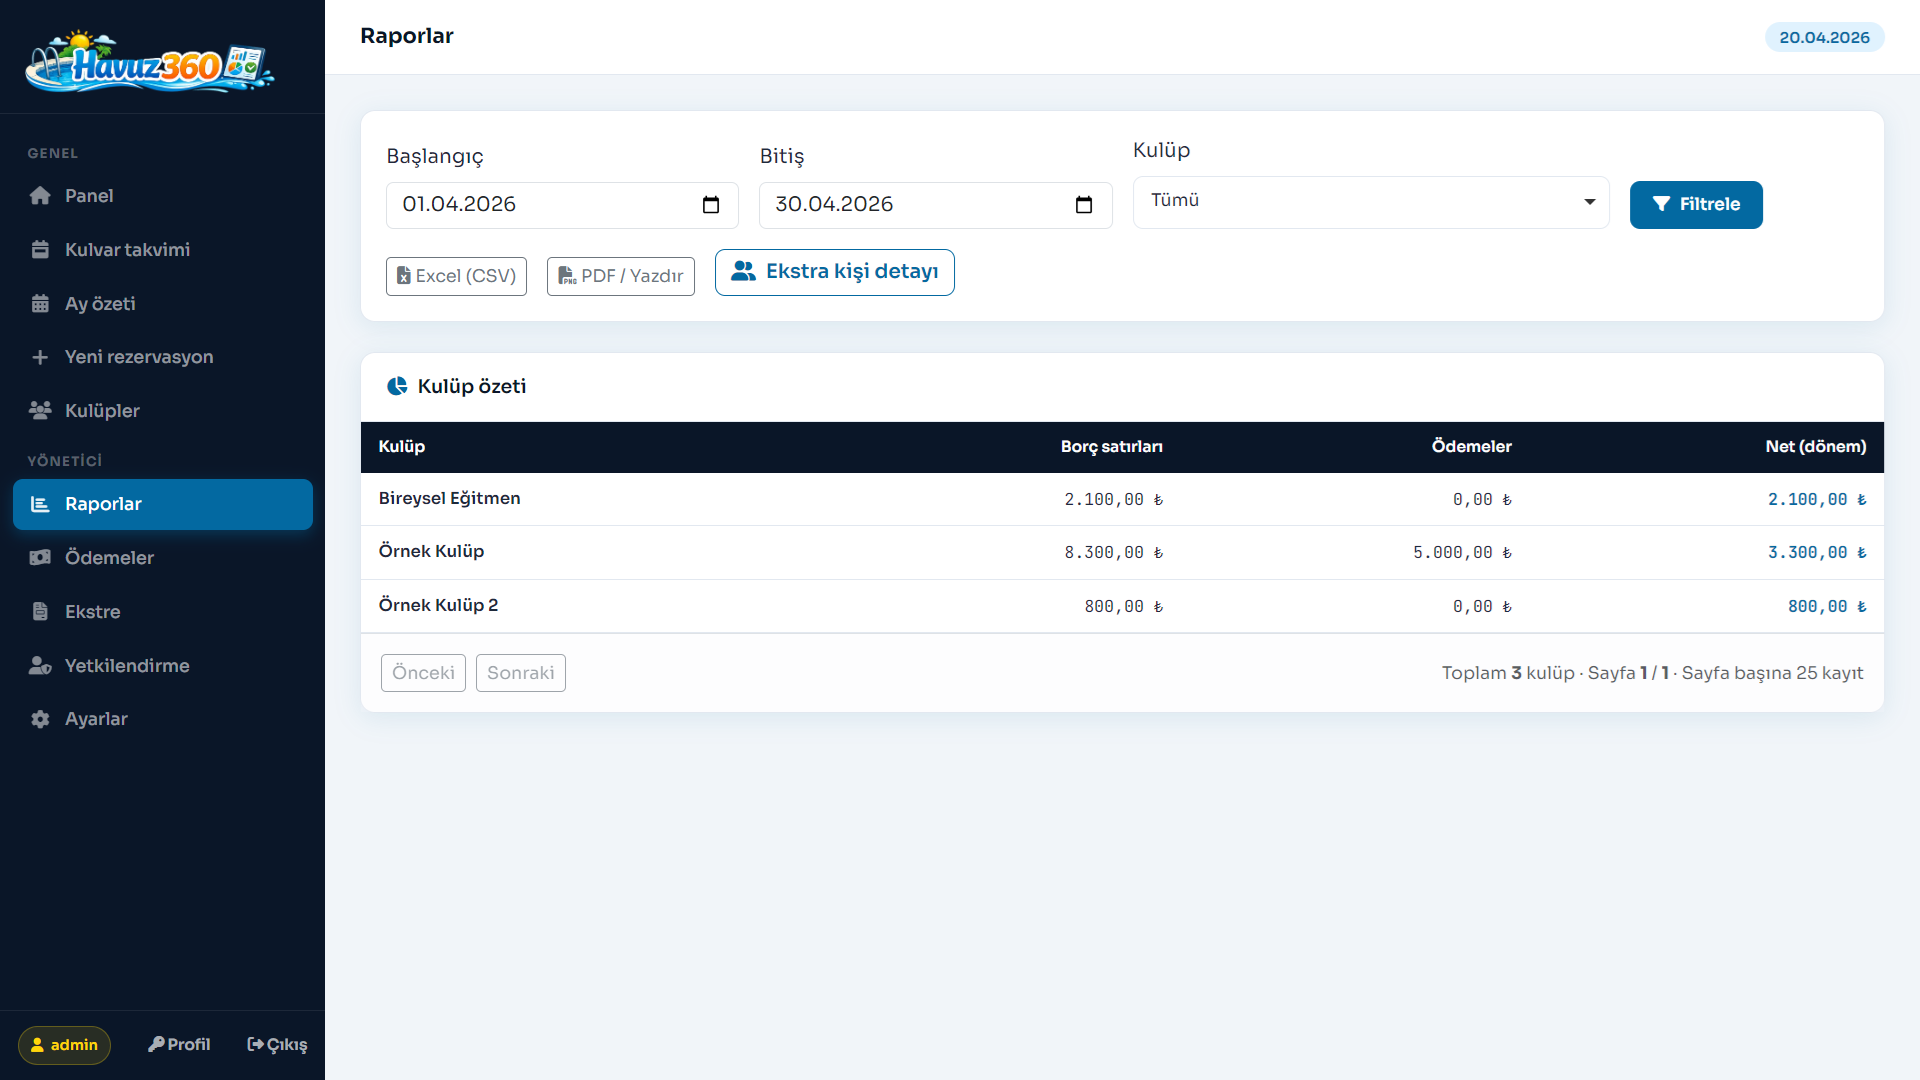1920x1080 pixels.
Task: Click the gear icon for Ayarlar
Action: pyautogui.click(x=40, y=719)
